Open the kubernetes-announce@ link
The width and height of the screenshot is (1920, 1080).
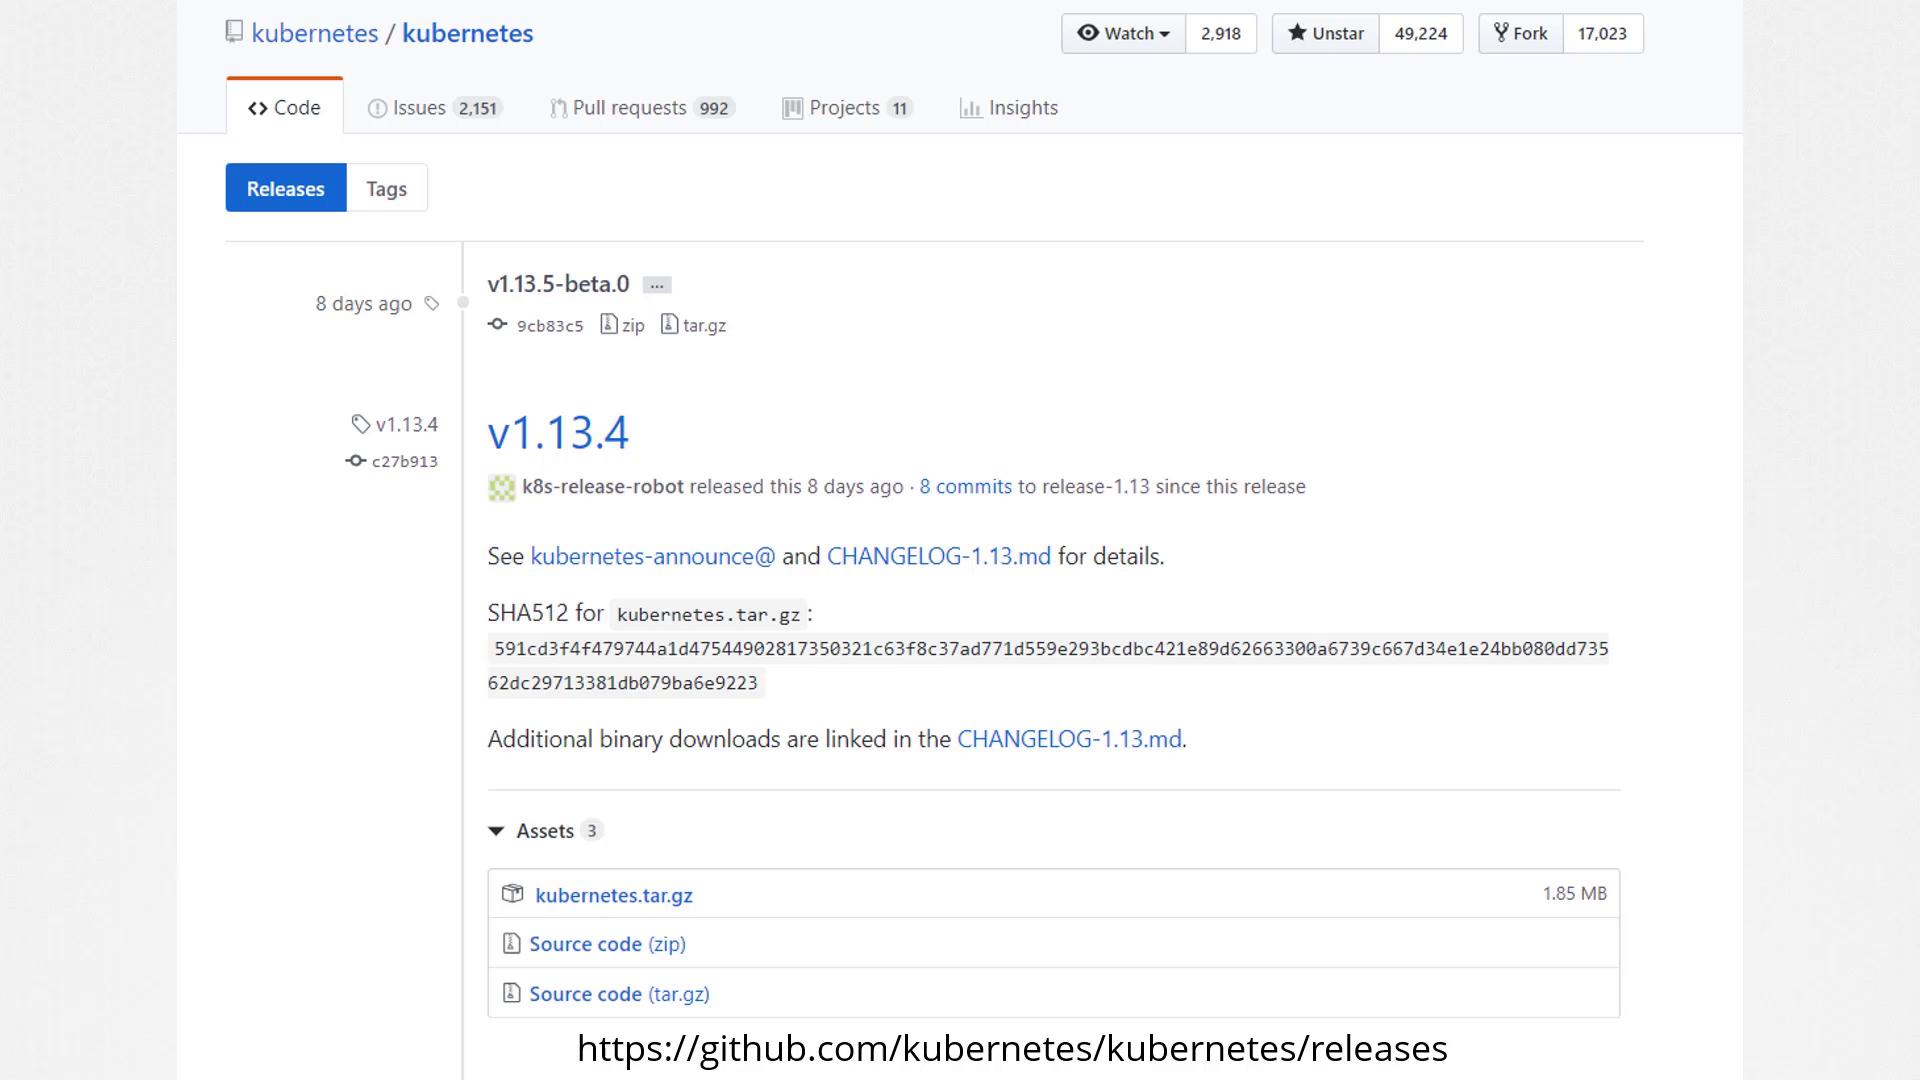point(652,556)
